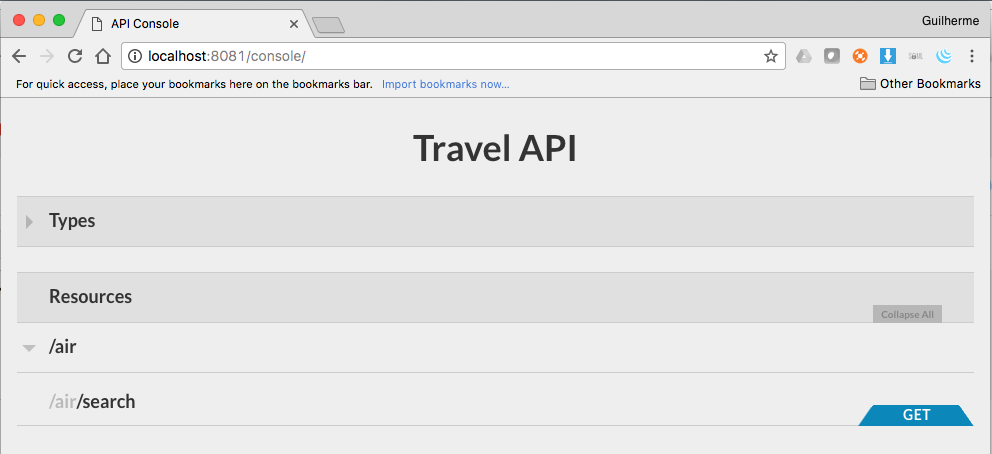Reload the API Console page

coord(74,56)
